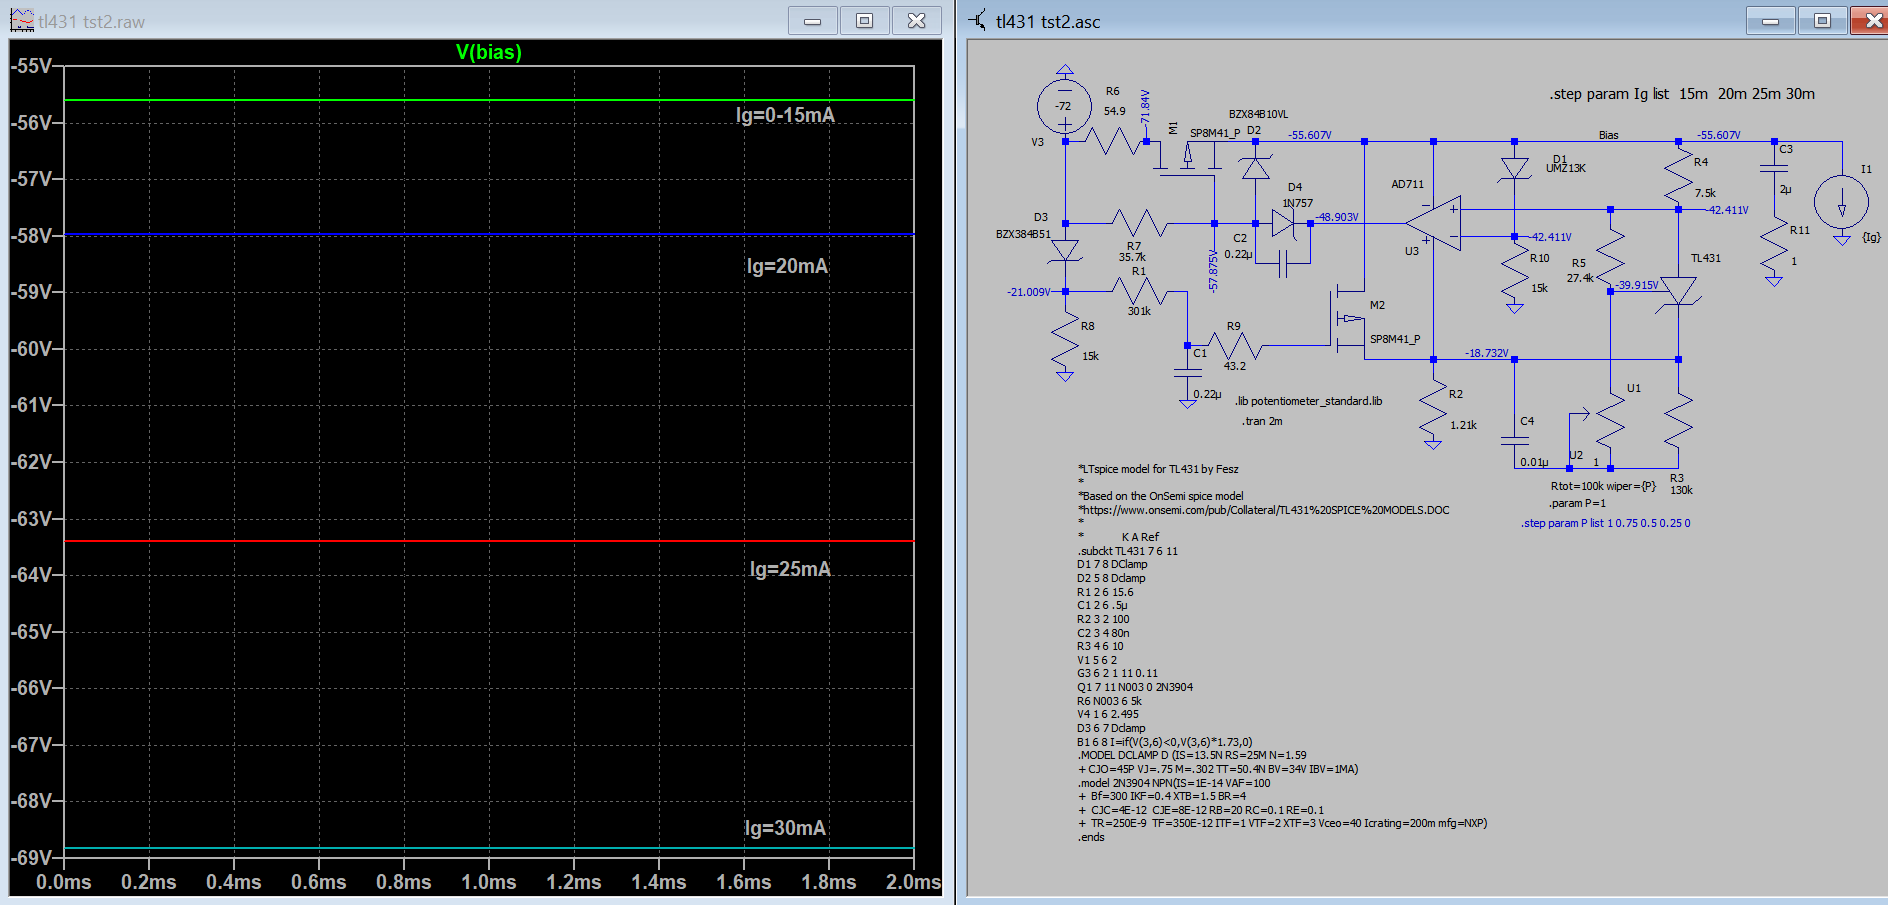Select resistor R1 301k symbol

1139,291
